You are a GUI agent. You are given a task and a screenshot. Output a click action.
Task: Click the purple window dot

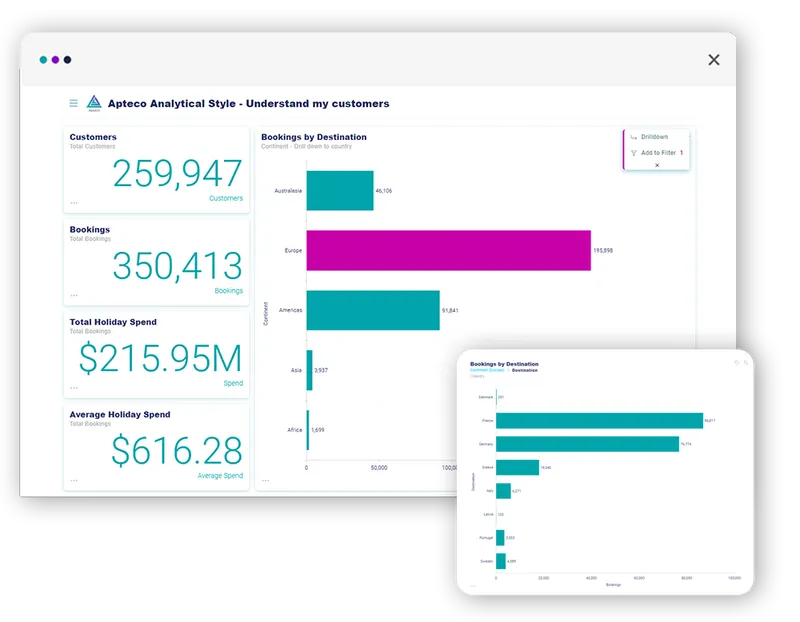point(55,60)
